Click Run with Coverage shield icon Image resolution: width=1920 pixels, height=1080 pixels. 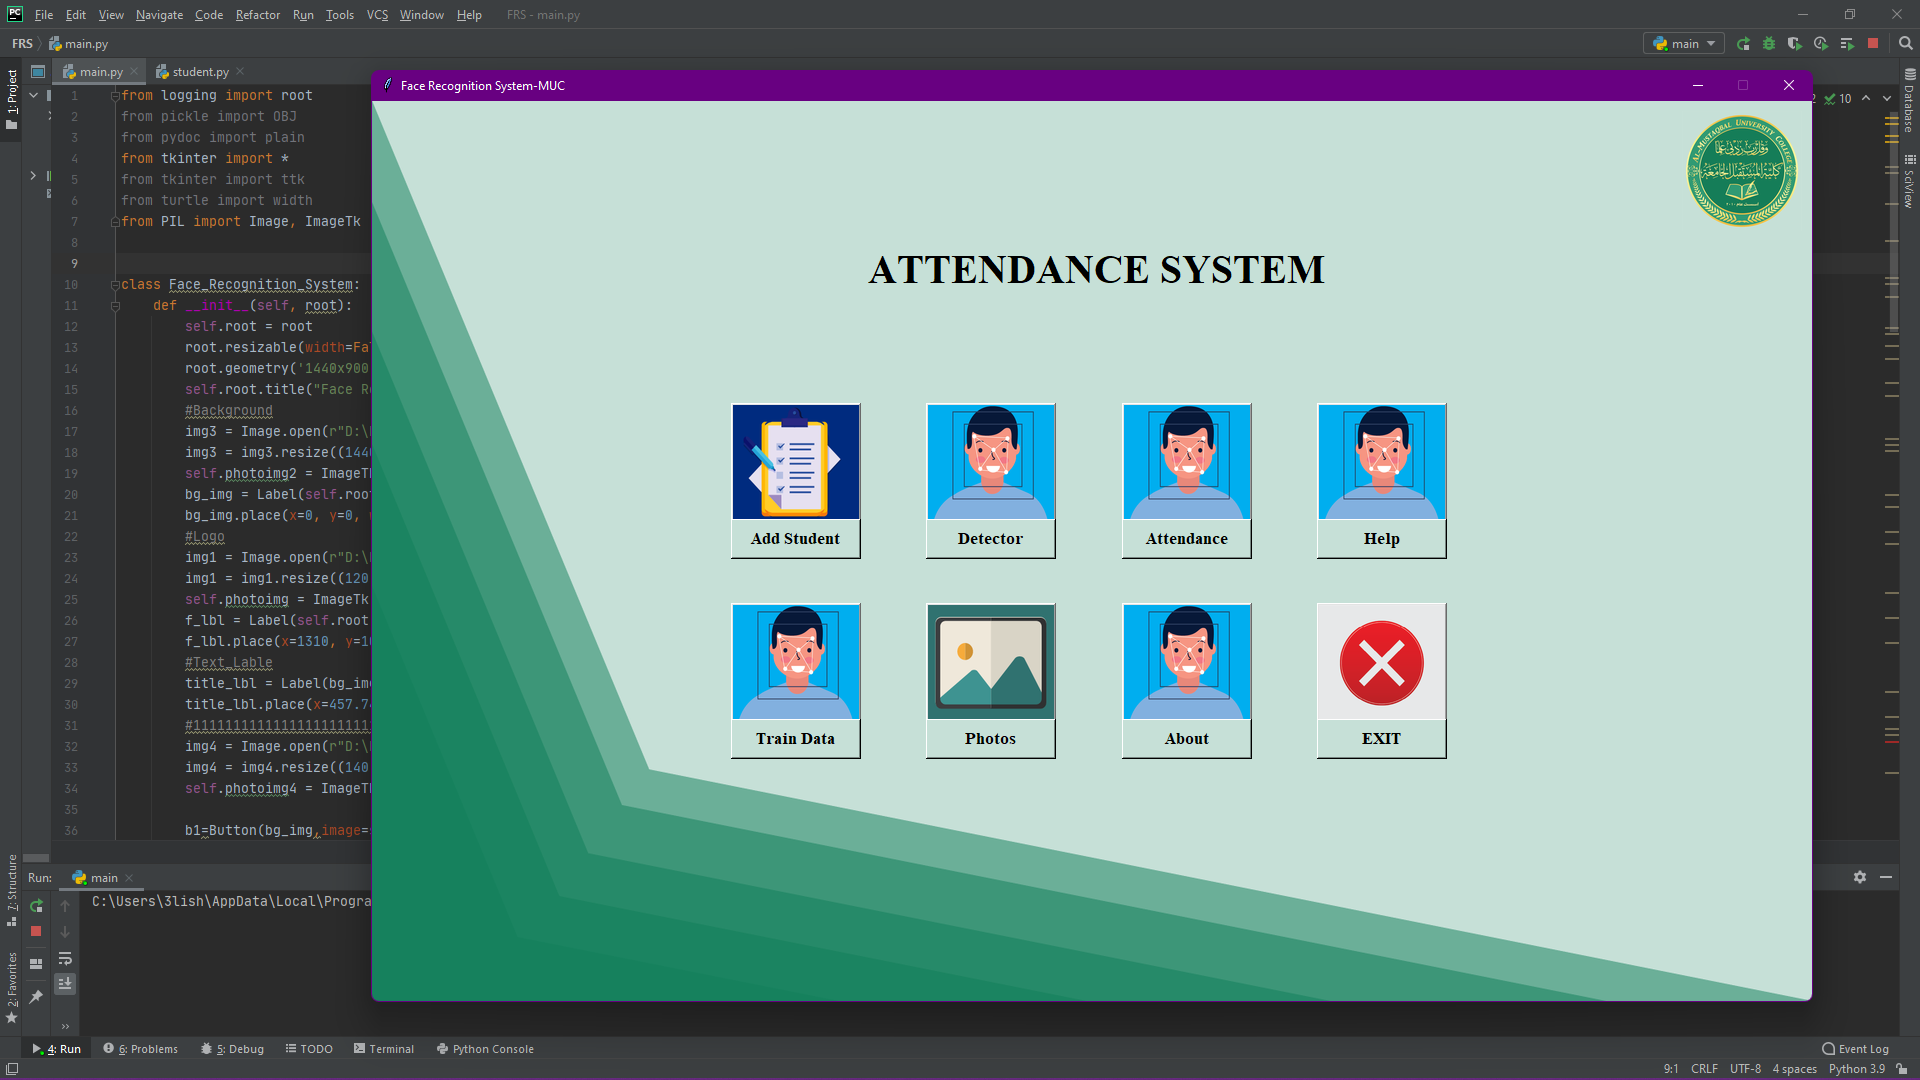[1795, 44]
